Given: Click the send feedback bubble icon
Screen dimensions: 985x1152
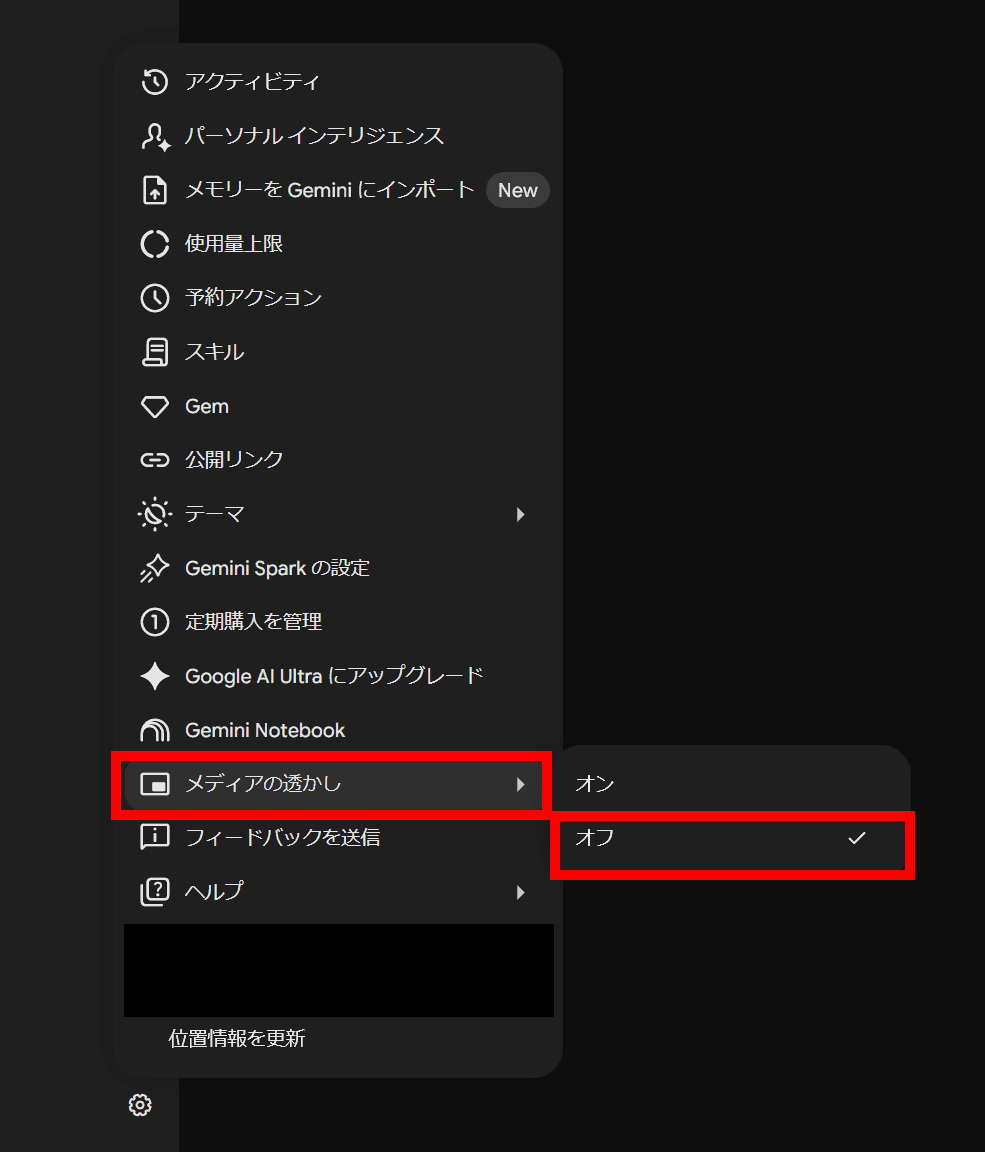Looking at the screenshot, I should click(154, 837).
